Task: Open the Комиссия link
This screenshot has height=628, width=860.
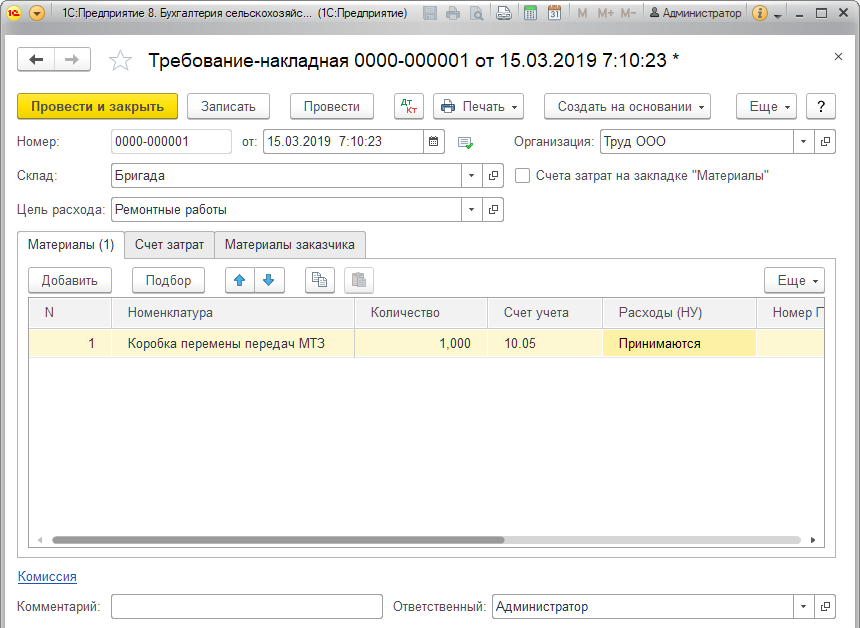Action: point(47,576)
